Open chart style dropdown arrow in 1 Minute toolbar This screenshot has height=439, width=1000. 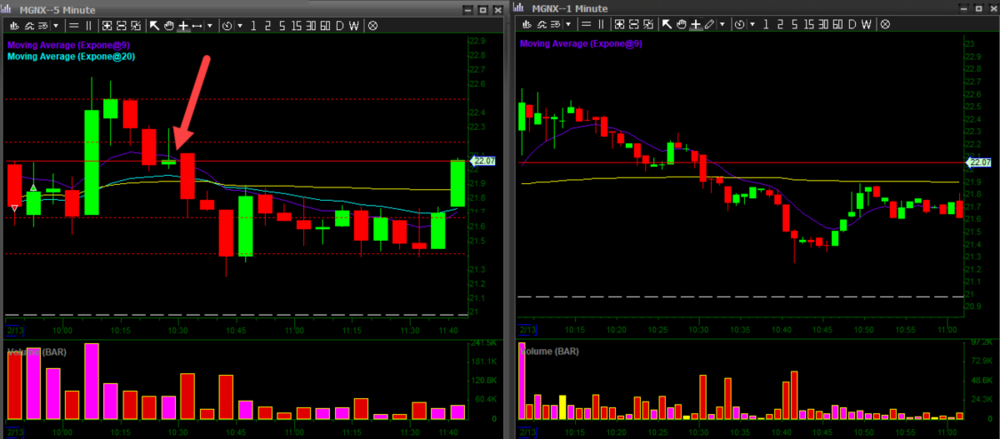(570, 25)
